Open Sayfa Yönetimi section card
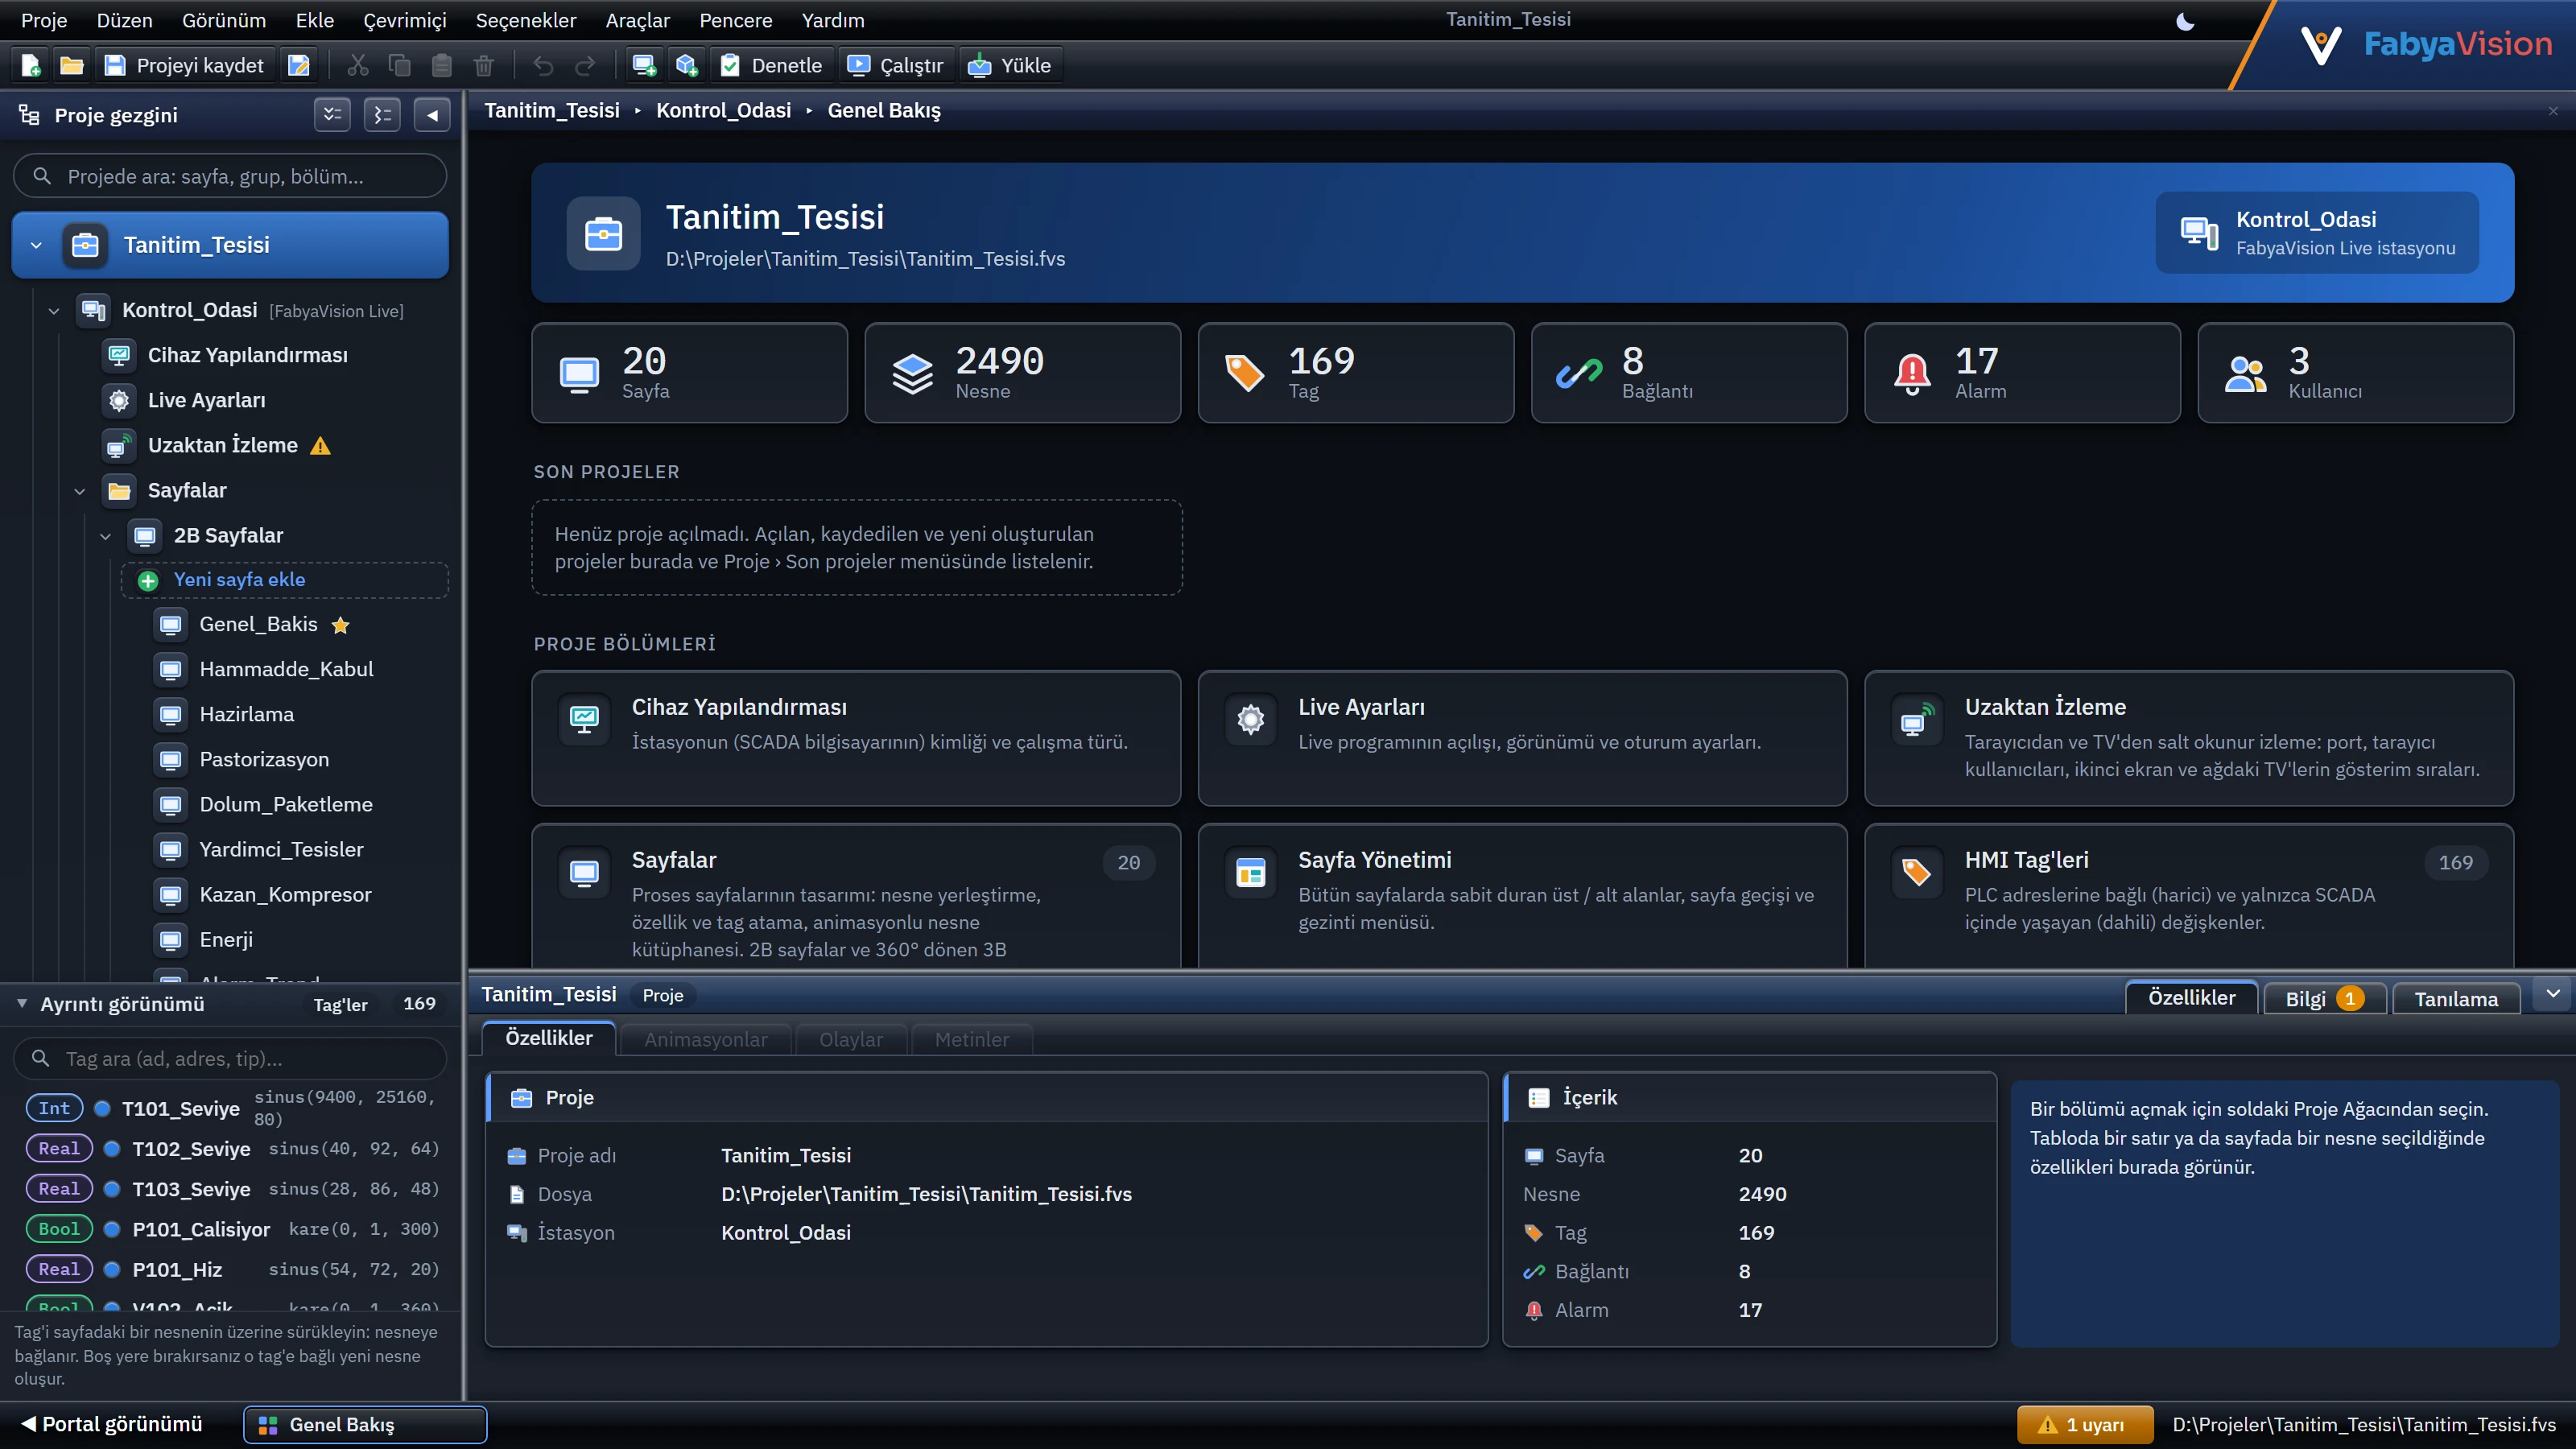The image size is (2576, 1449). click(1522, 895)
